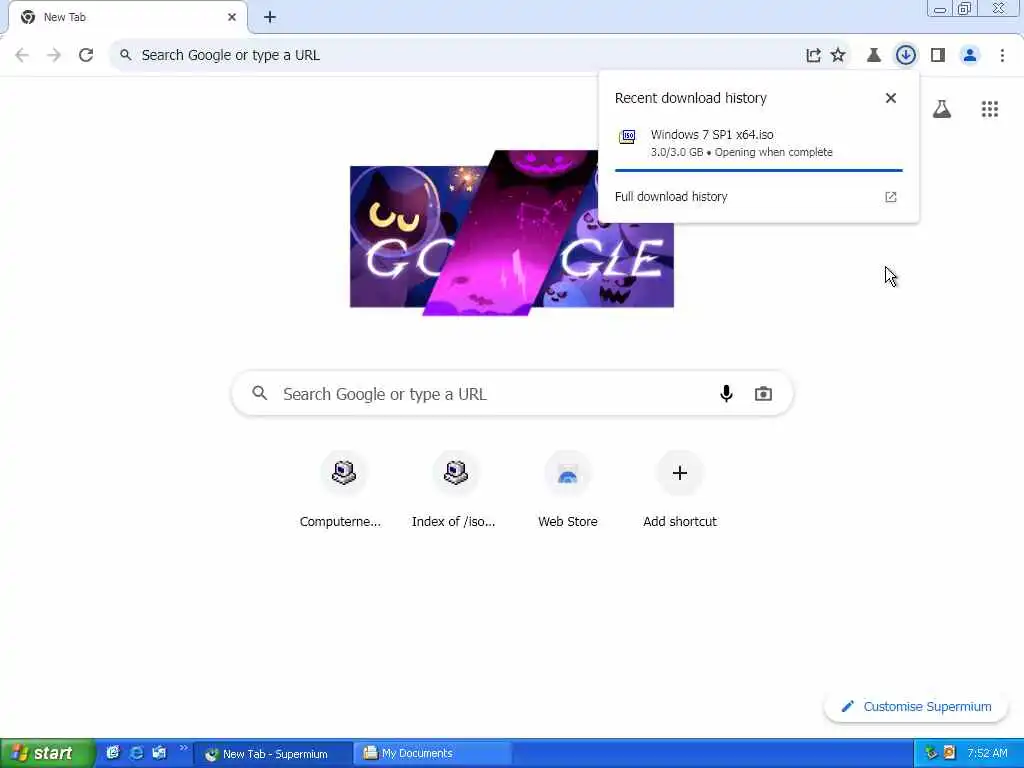Click the green tray icon by the divider

tap(931, 754)
